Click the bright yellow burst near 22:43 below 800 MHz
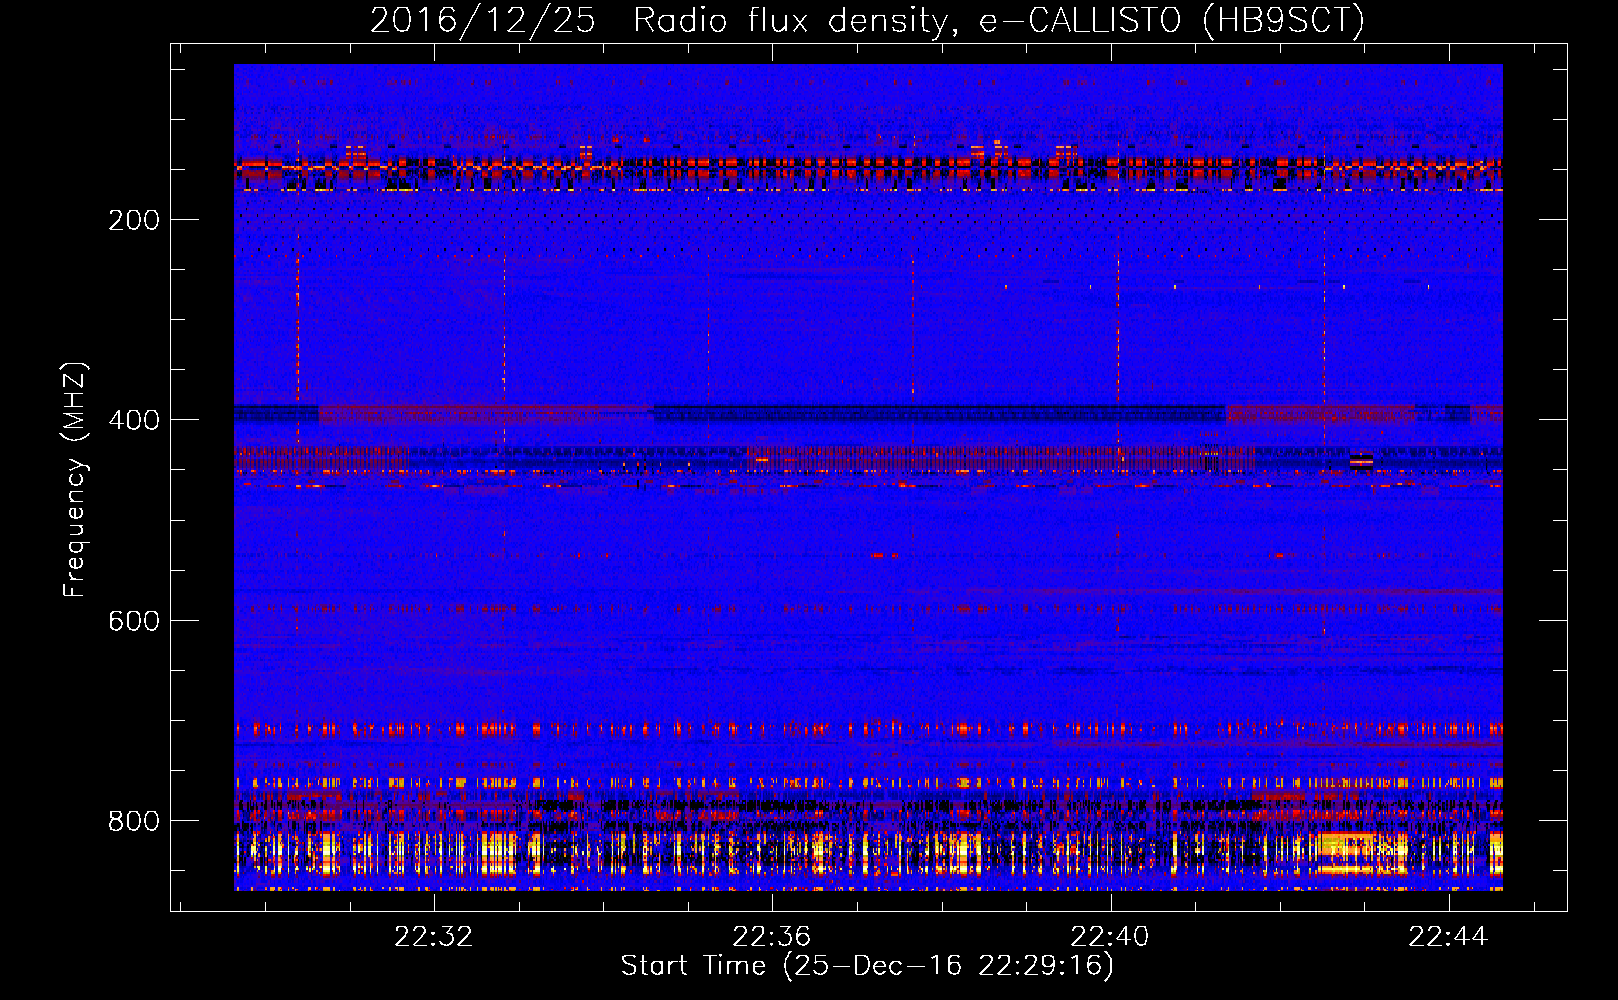 click(x=1361, y=853)
